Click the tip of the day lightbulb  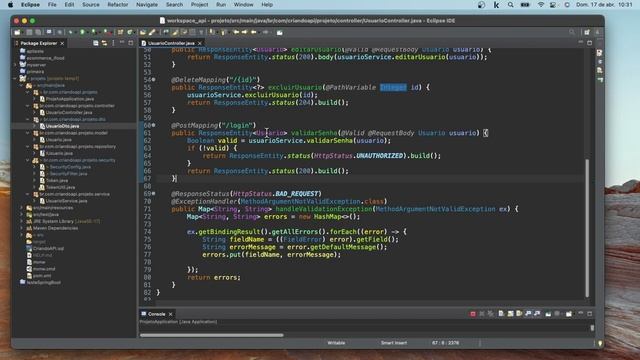click(600, 343)
